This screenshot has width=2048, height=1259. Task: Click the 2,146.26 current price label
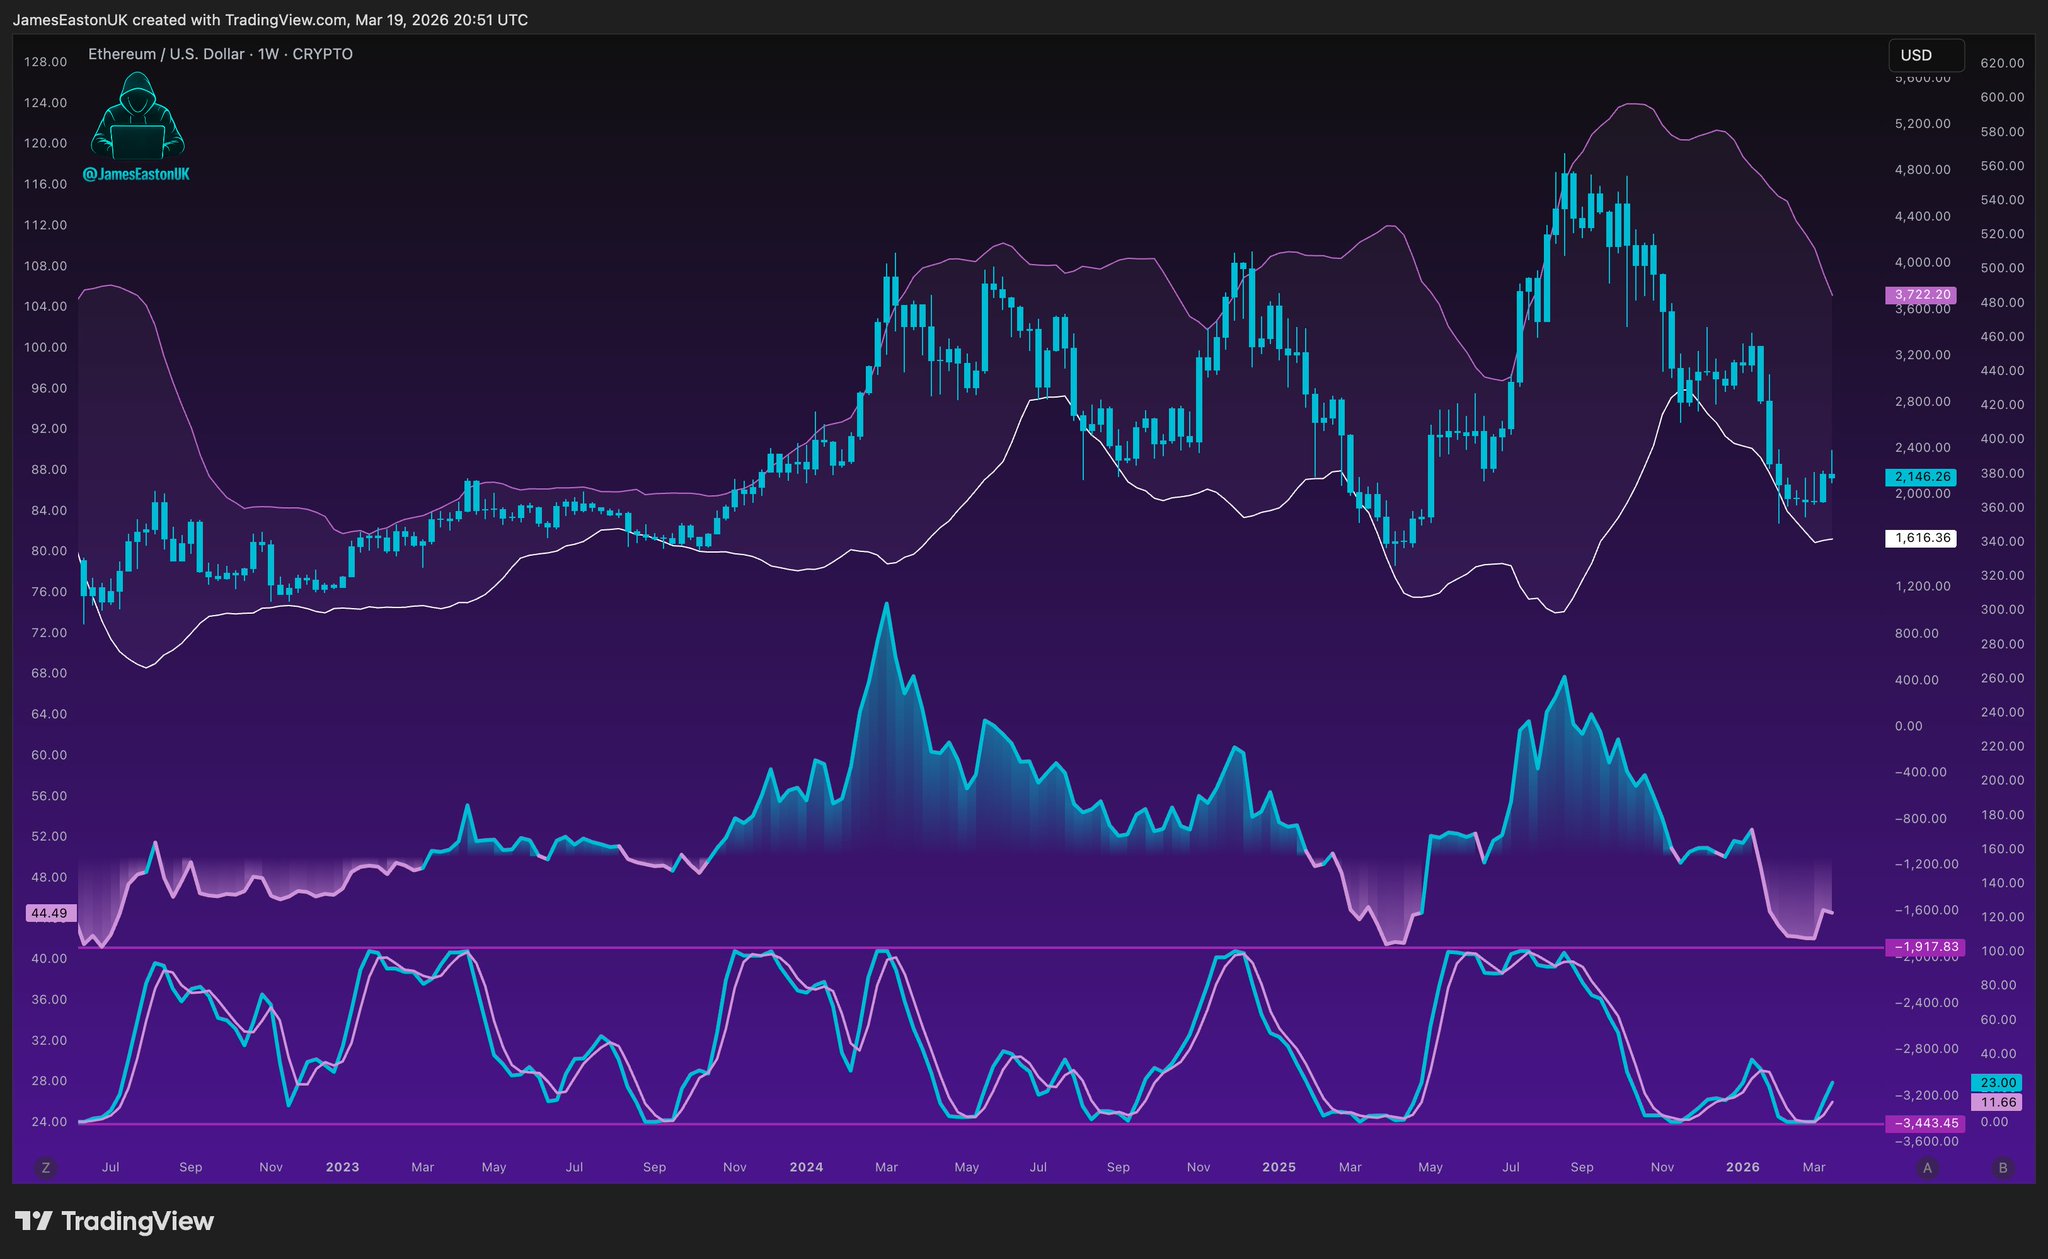1920,477
